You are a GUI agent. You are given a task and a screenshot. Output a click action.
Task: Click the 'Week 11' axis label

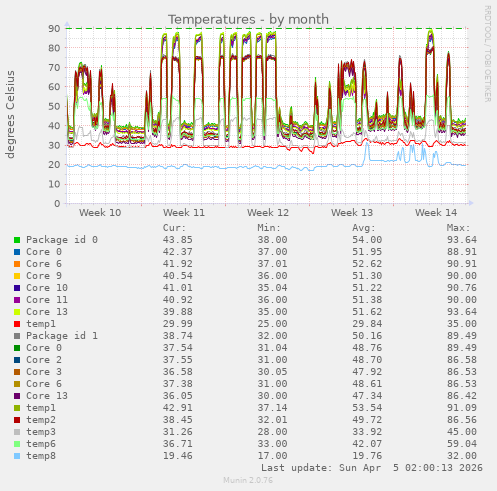(x=184, y=213)
